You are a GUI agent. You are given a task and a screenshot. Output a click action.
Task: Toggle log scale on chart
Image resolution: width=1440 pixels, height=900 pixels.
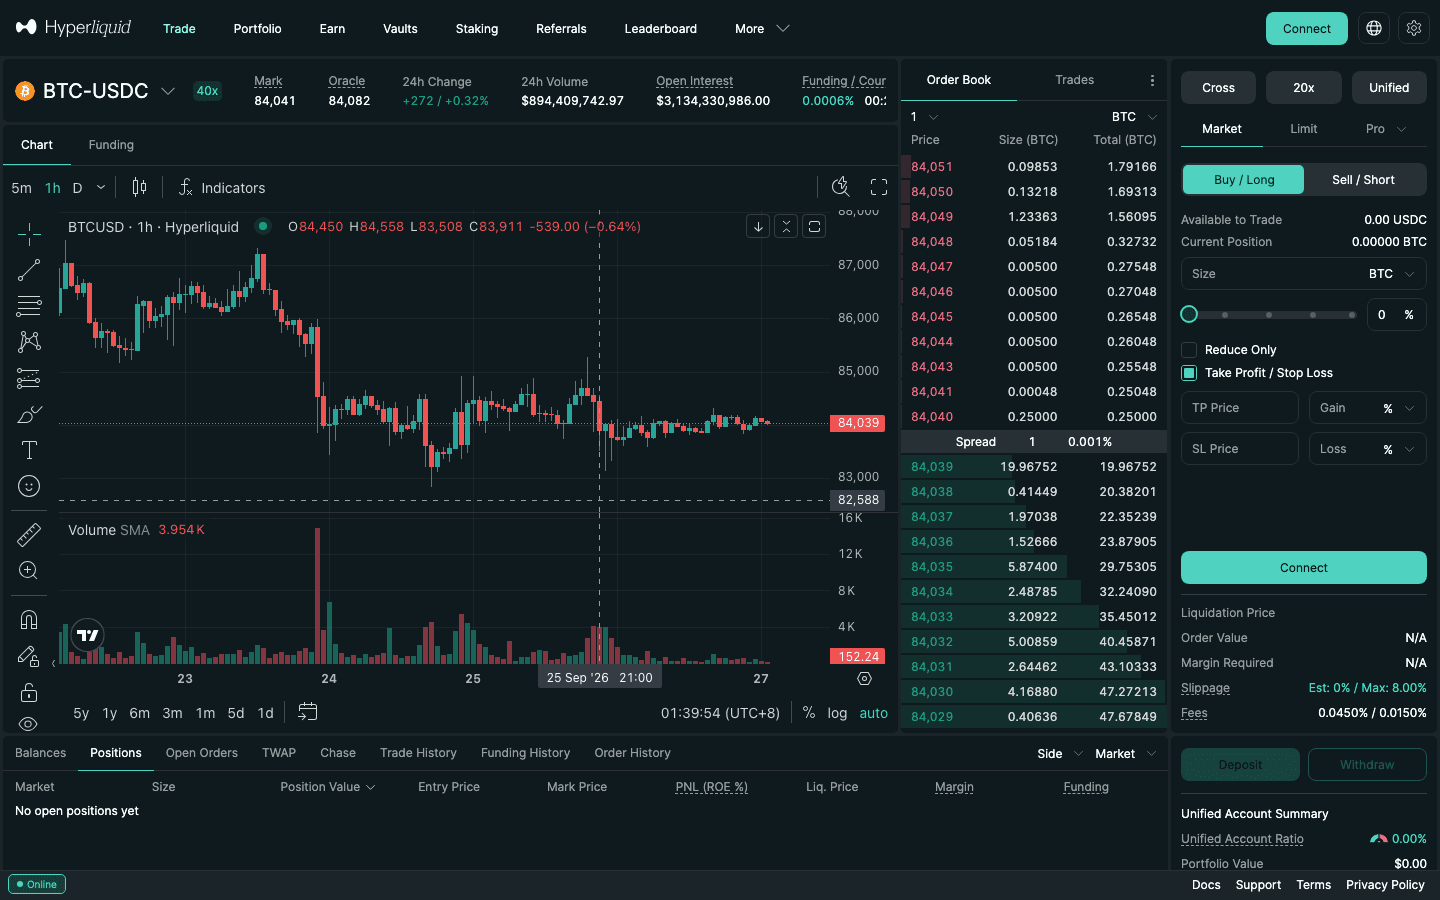pos(837,713)
